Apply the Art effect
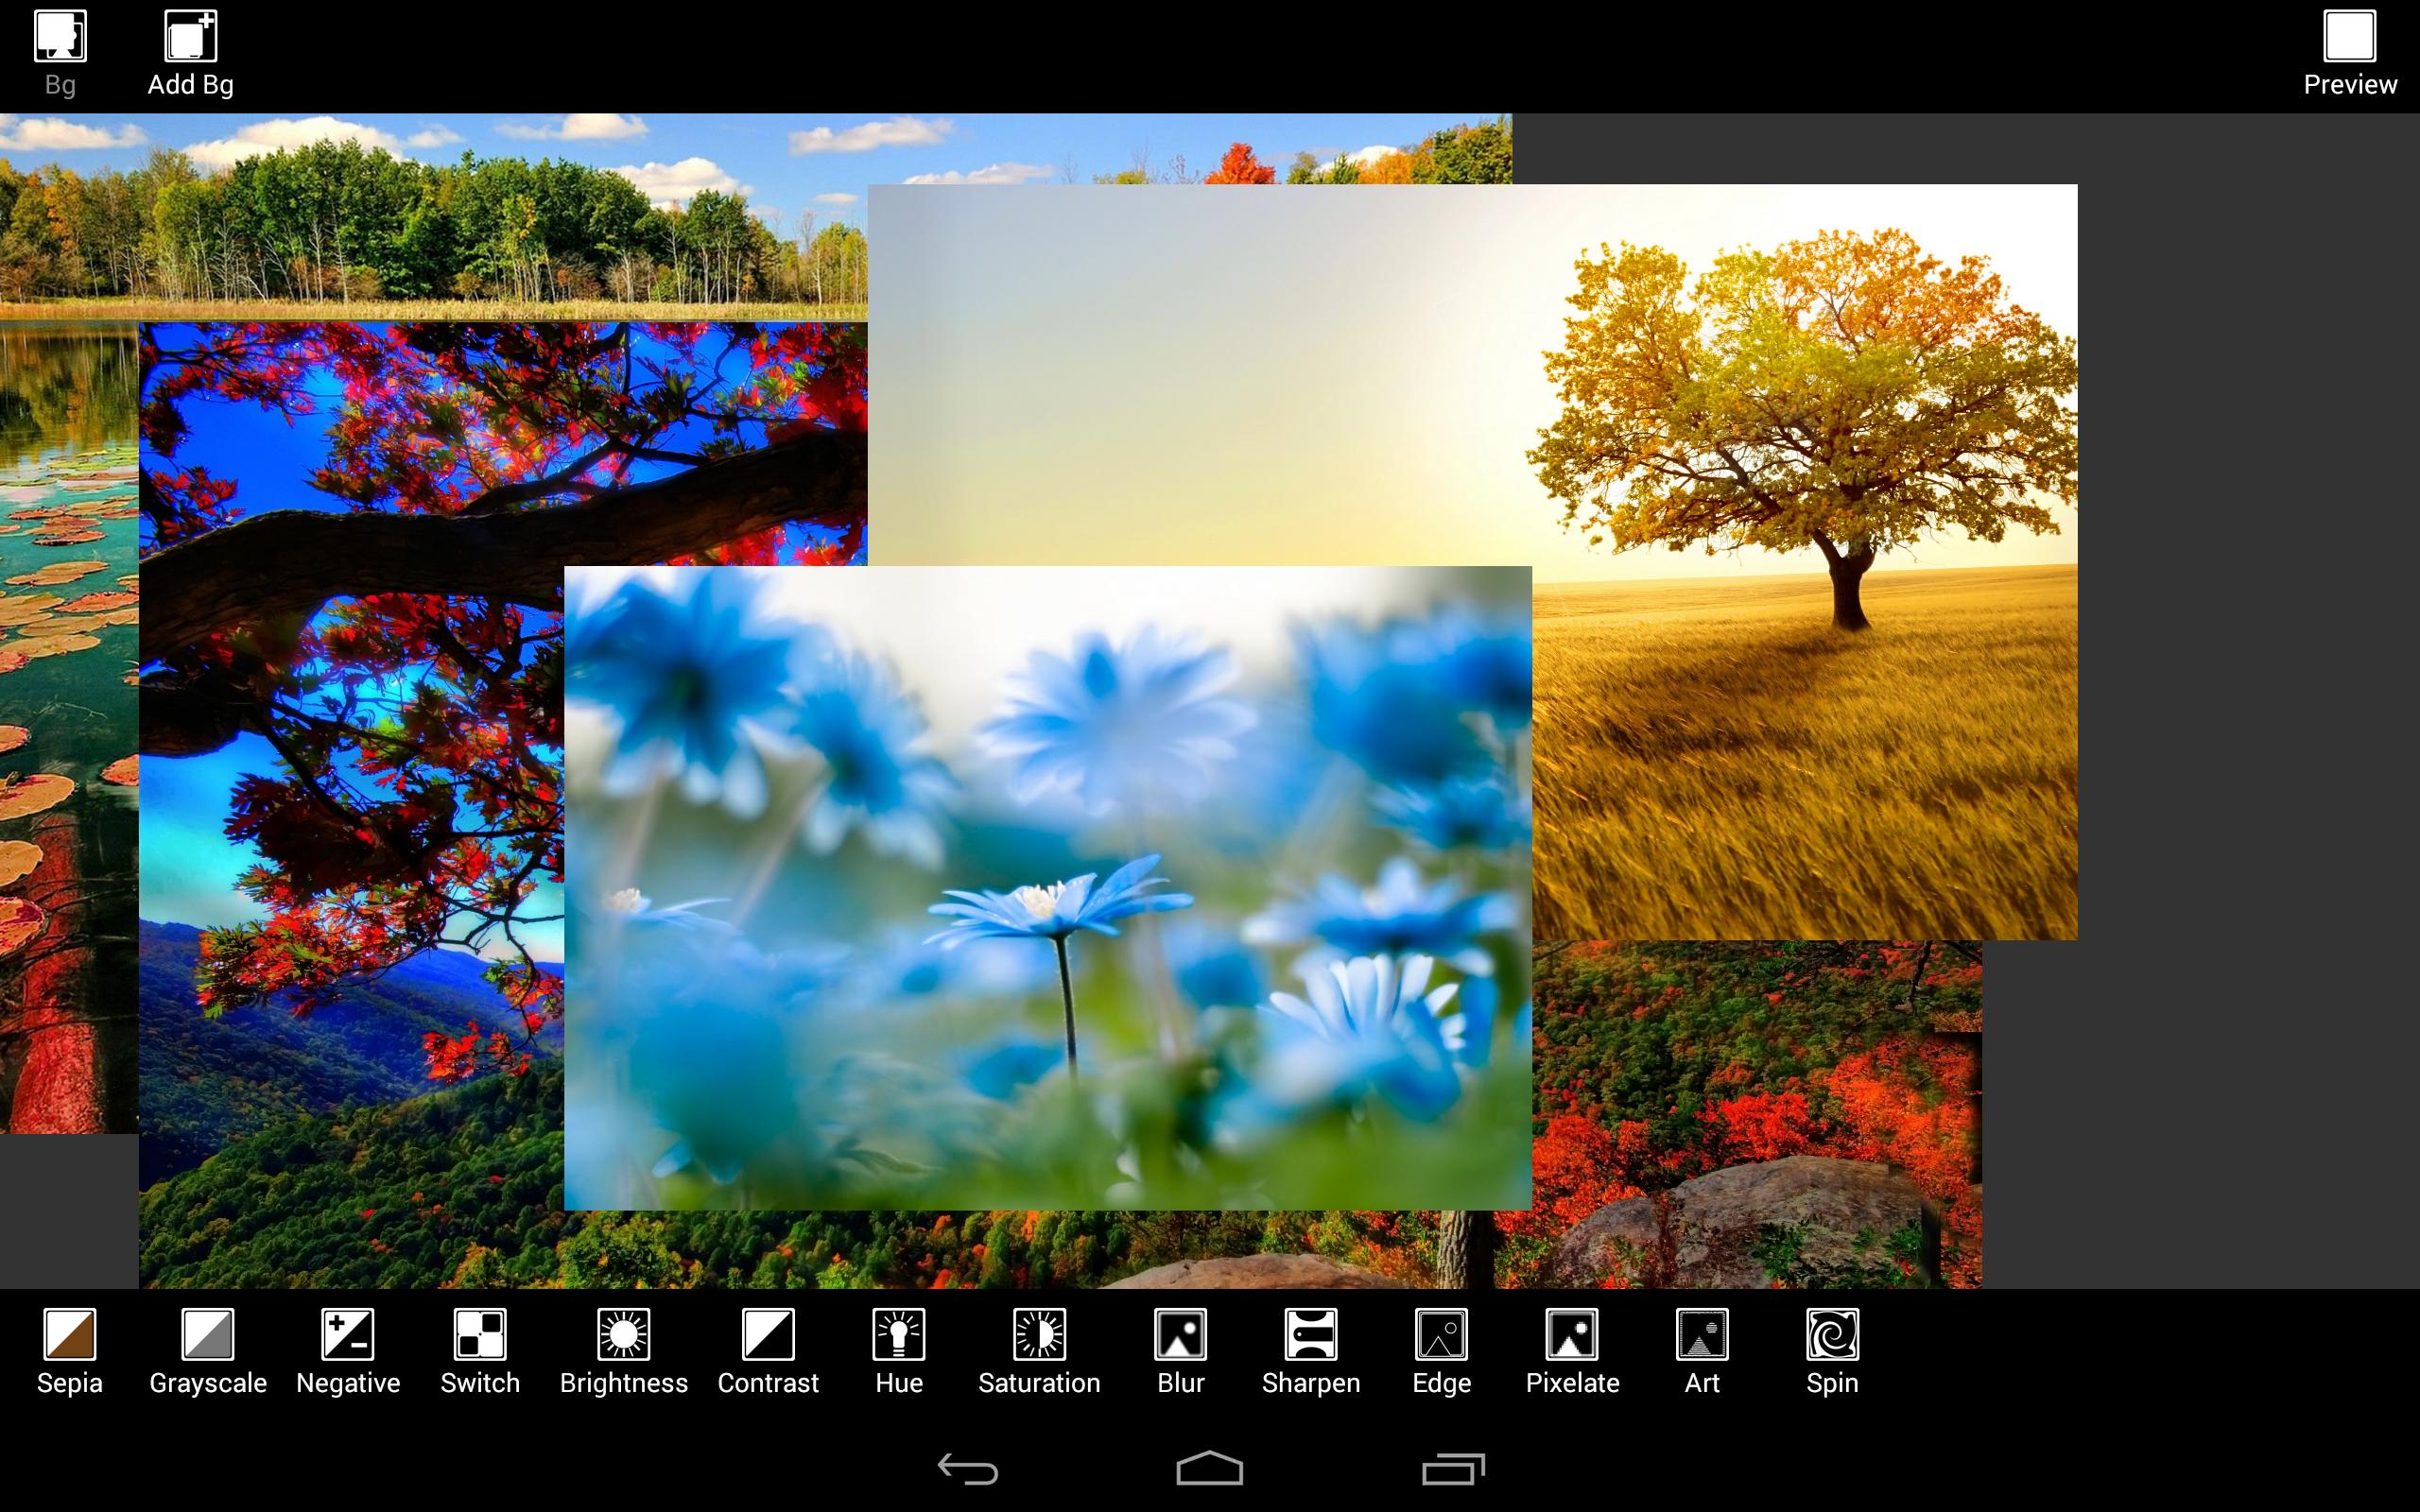Viewport: 2420px width, 1512px height. [1702, 1351]
